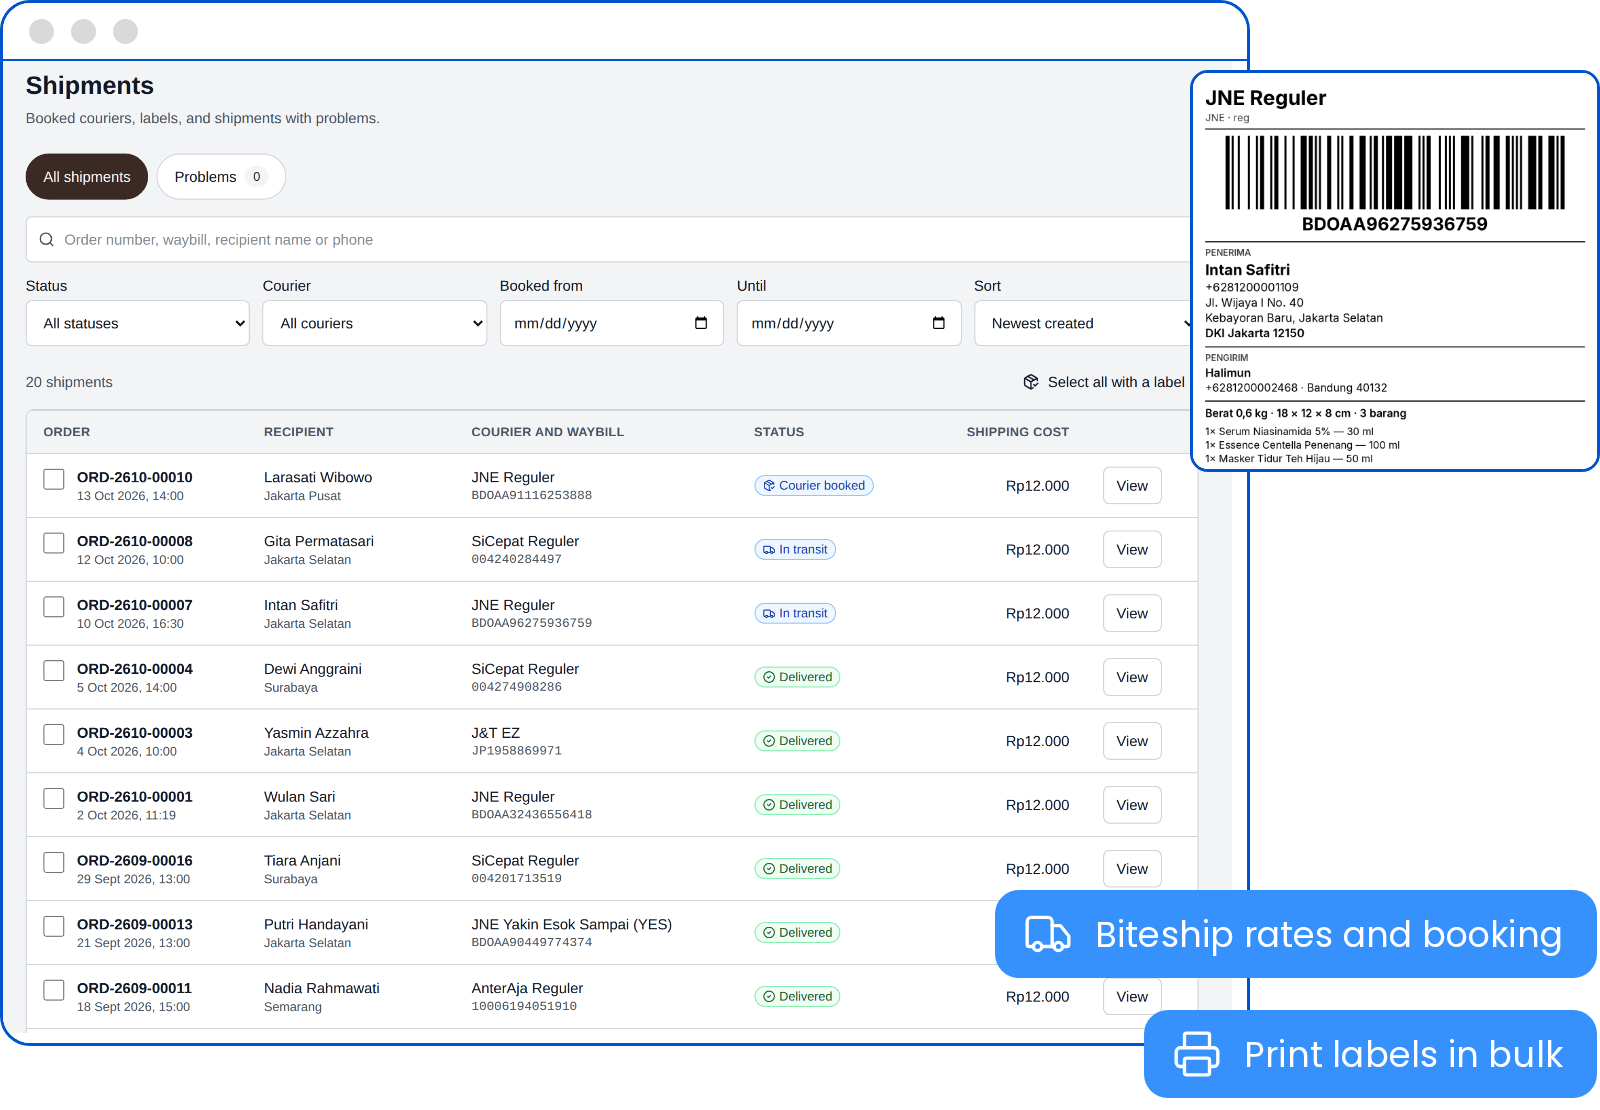1600x1110 pixels.
Task: Click waybill BDOAA91116253888
Action: click(532, 495)
